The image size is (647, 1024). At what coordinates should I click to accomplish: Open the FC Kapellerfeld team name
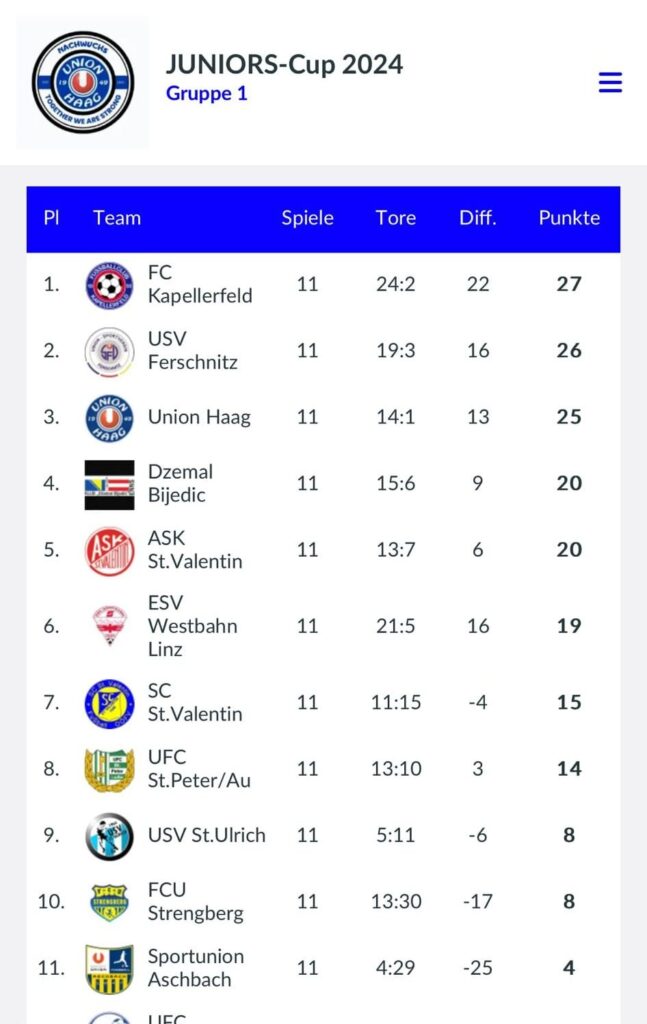tap(200, 284)
